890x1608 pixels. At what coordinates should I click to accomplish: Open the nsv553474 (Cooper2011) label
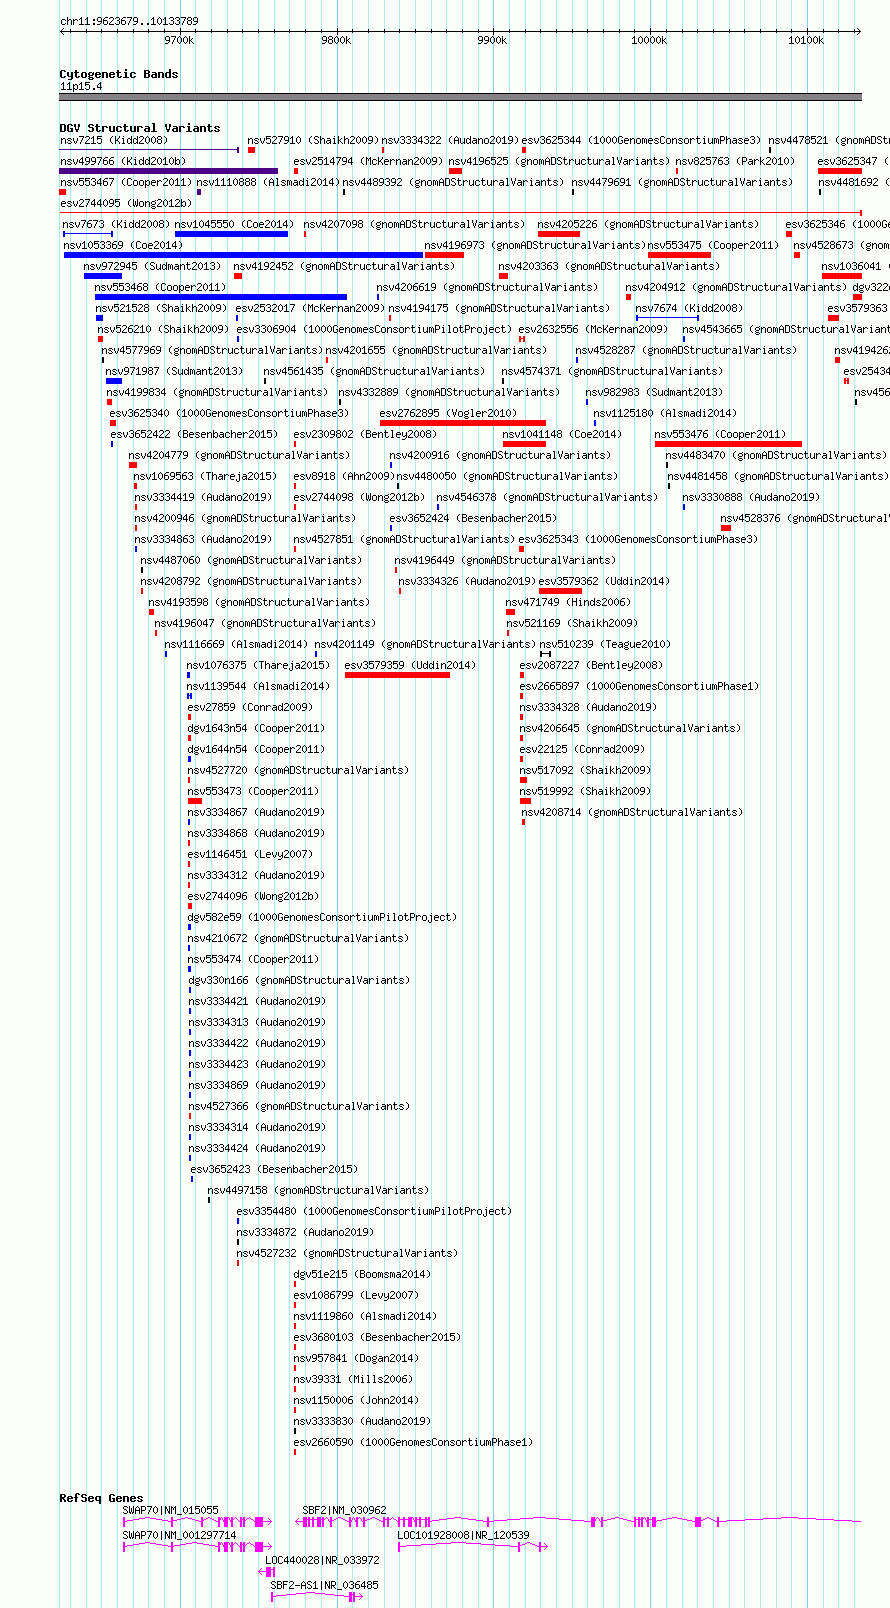[253, 959]
